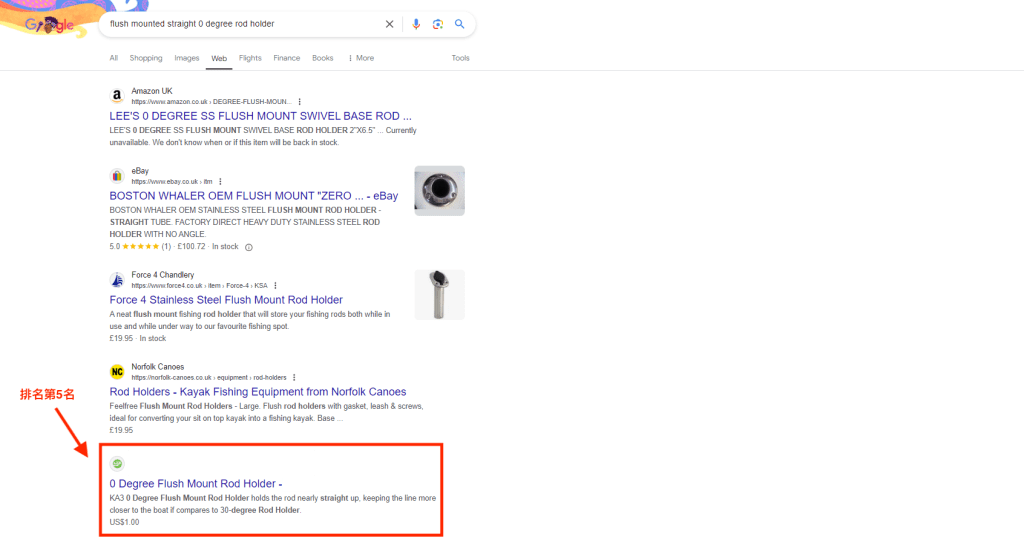Open more options for Force 4 result
The image size is (1024, 540).
tap(275, 286)
